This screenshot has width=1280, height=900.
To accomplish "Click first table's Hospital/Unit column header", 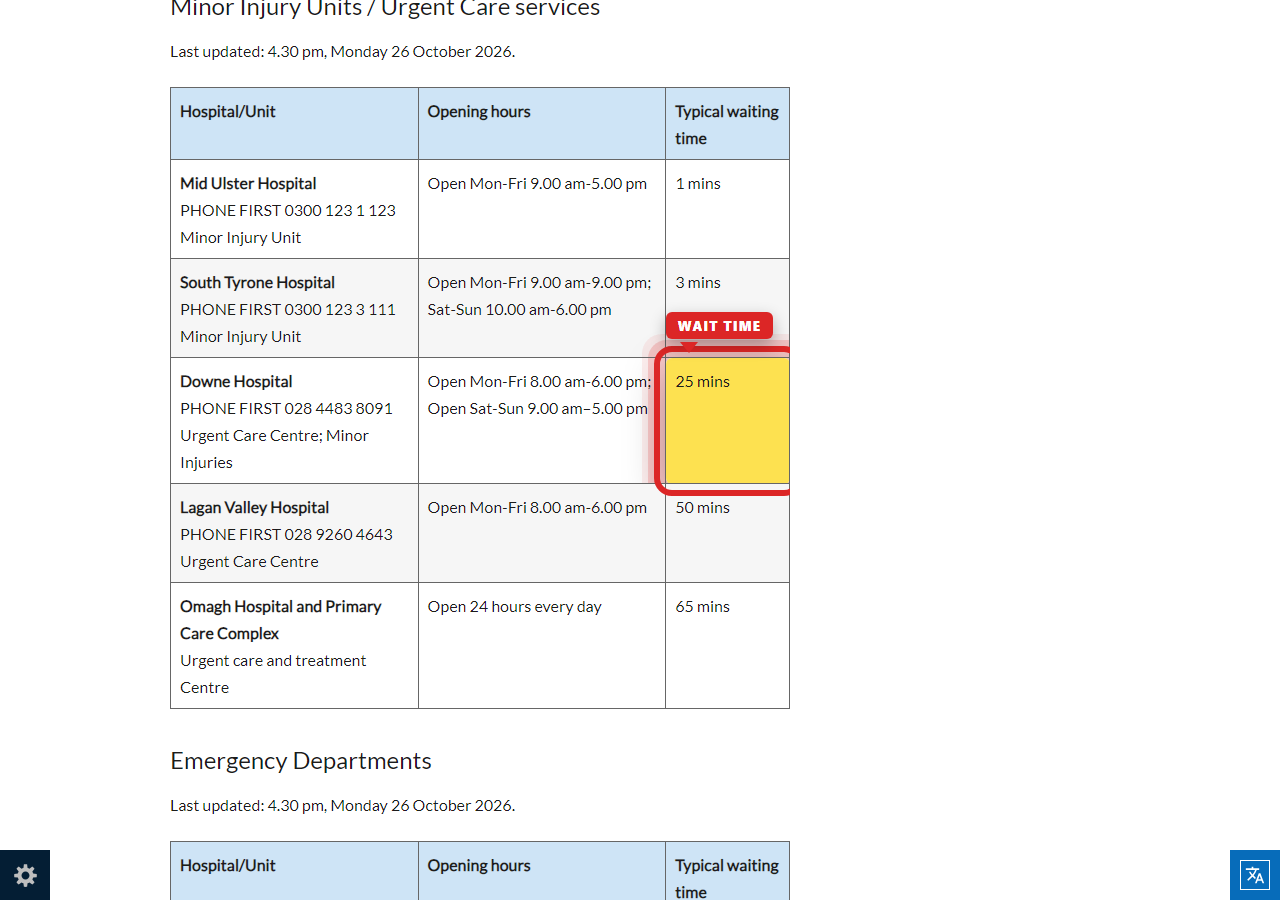I will [x=294, y=124].
